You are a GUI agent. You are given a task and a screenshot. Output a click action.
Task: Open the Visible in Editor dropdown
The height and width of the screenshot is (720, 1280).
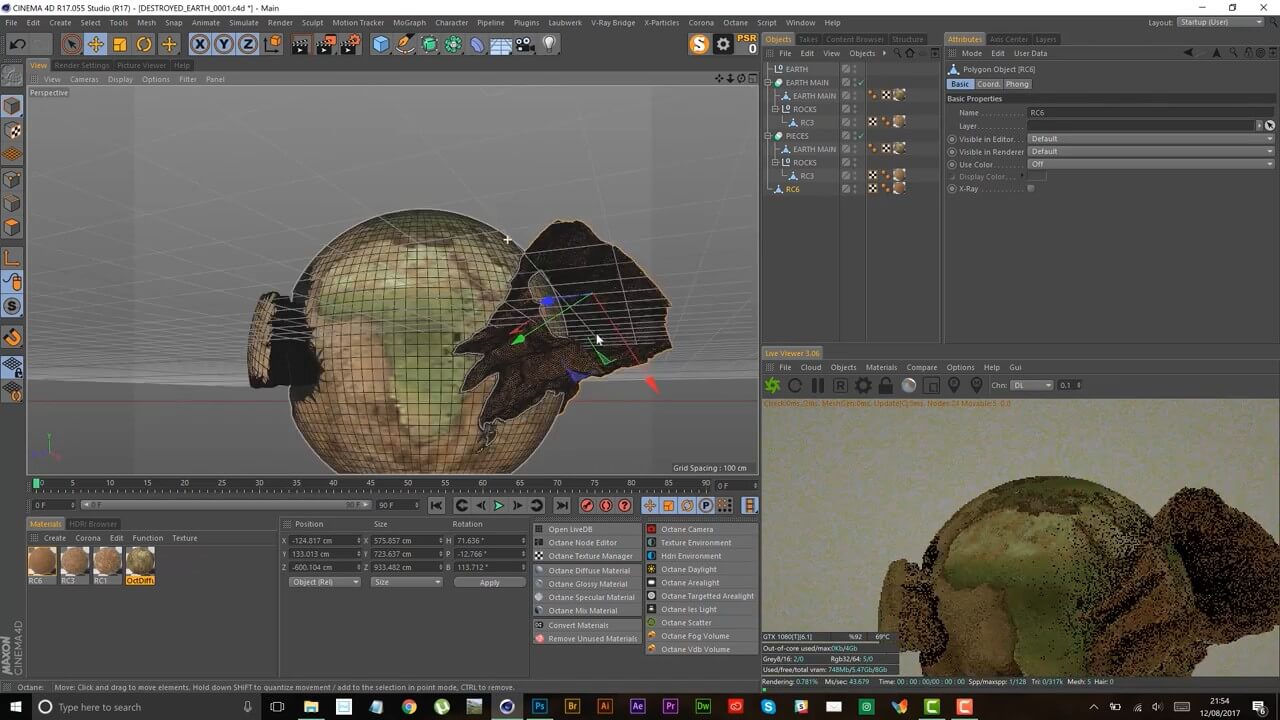[x=1150, y=139]
